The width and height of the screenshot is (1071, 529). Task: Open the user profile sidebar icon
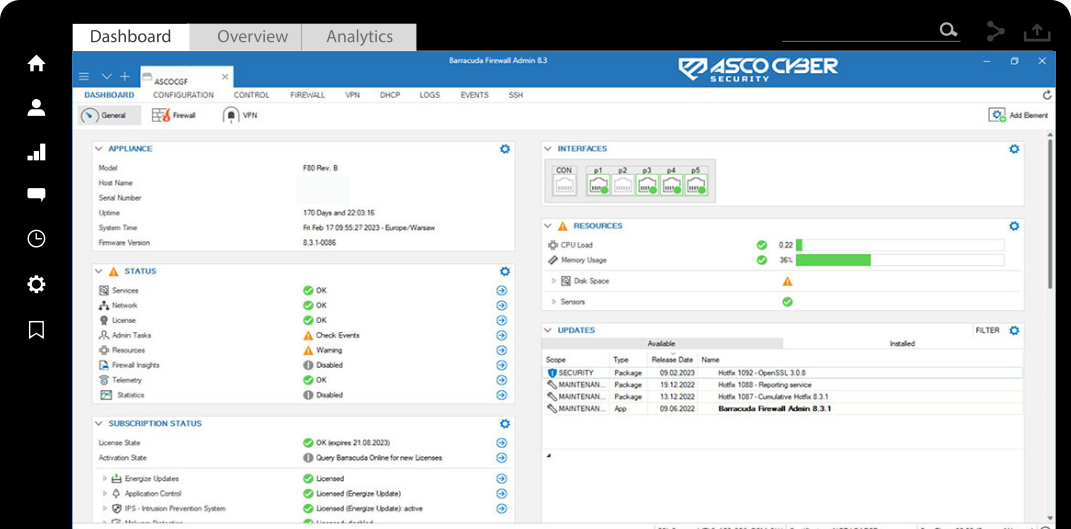36,107
